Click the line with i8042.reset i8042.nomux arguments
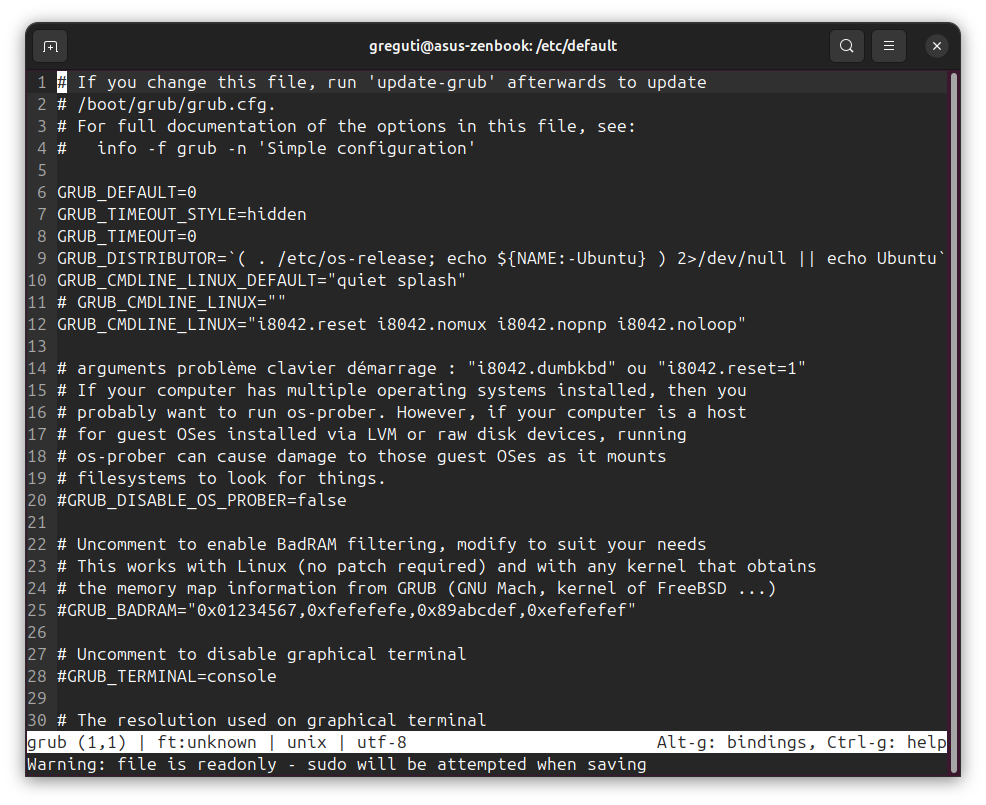The width and height of the screenshot is (986, 805). pyautogui.click(x=401, y=325)
